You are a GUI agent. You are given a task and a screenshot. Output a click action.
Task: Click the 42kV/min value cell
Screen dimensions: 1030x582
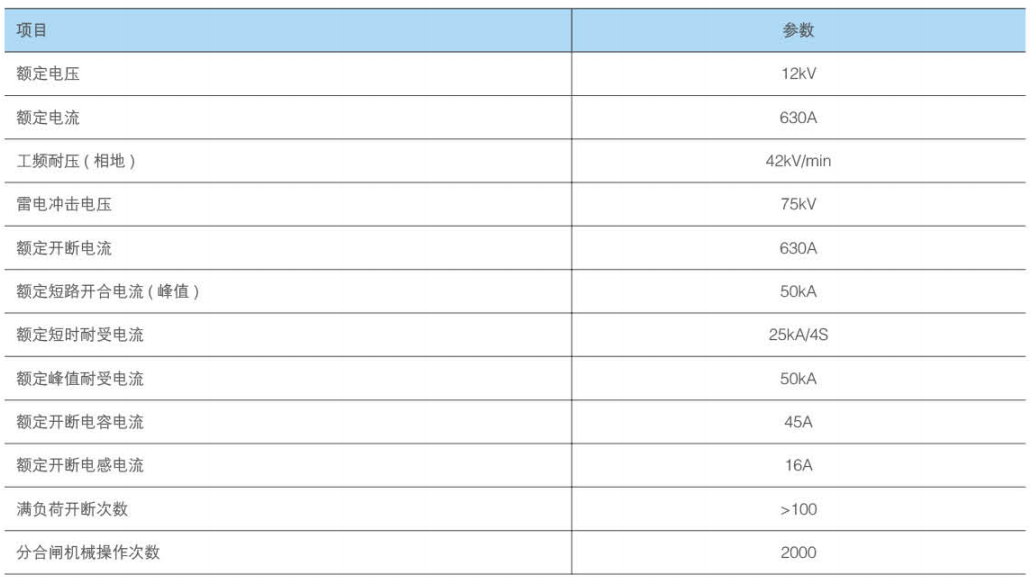point(798,161)
